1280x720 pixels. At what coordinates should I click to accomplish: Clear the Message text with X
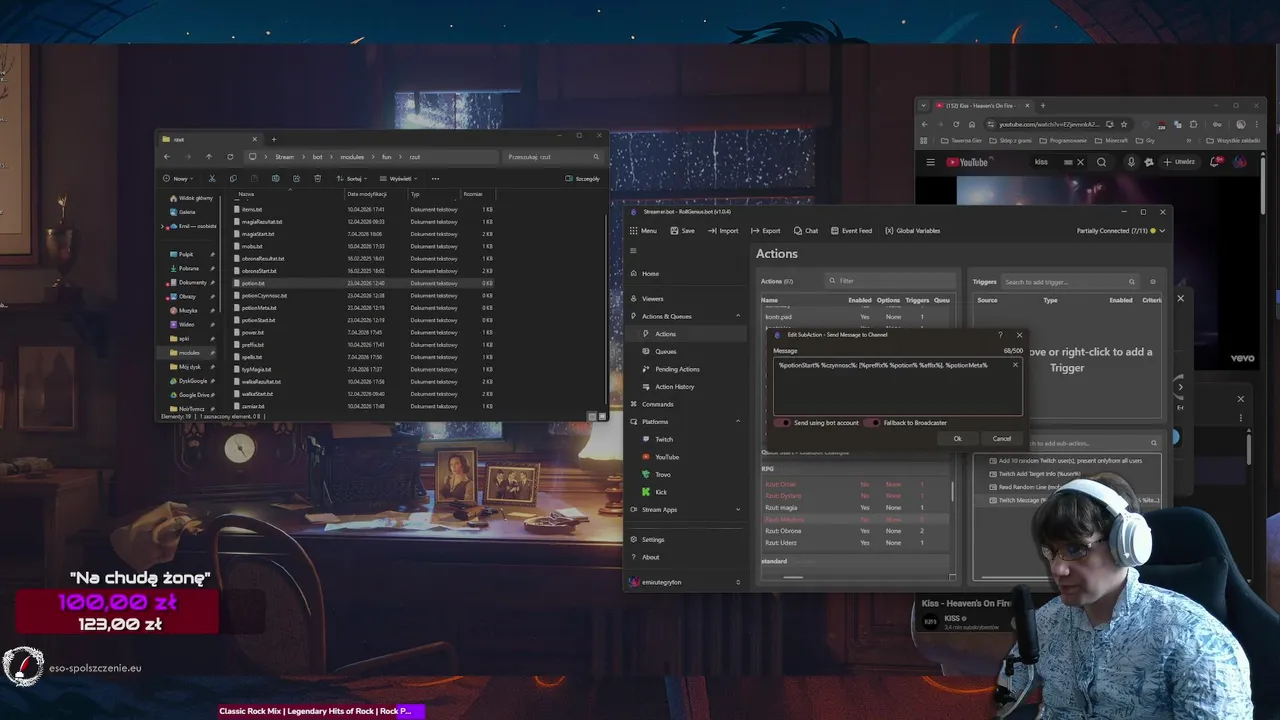(x=1015, y=365)
